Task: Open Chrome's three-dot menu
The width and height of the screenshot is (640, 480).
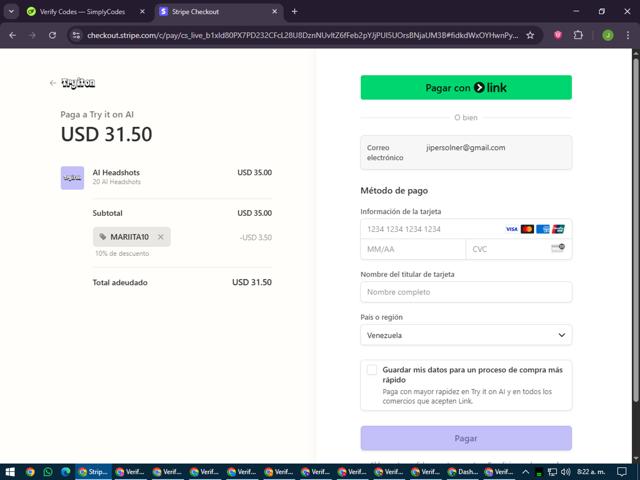Action: click(628, 36)
